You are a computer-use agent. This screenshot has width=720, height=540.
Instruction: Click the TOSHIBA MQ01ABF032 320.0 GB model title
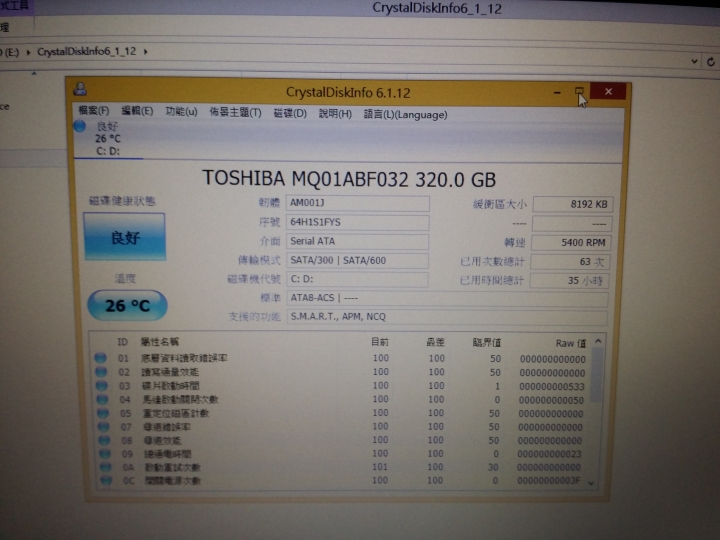349,179
